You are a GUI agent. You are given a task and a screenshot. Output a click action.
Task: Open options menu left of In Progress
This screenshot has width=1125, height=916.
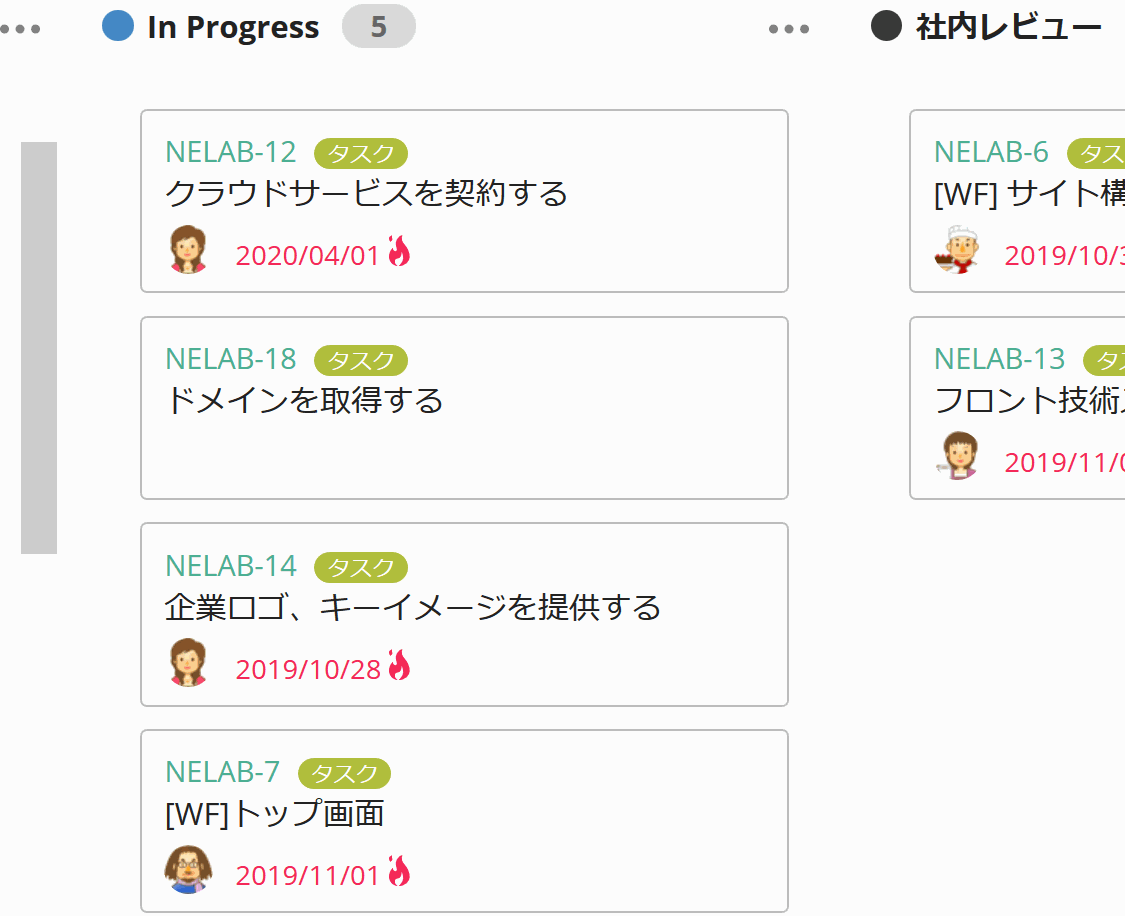(x=21, y=29)
